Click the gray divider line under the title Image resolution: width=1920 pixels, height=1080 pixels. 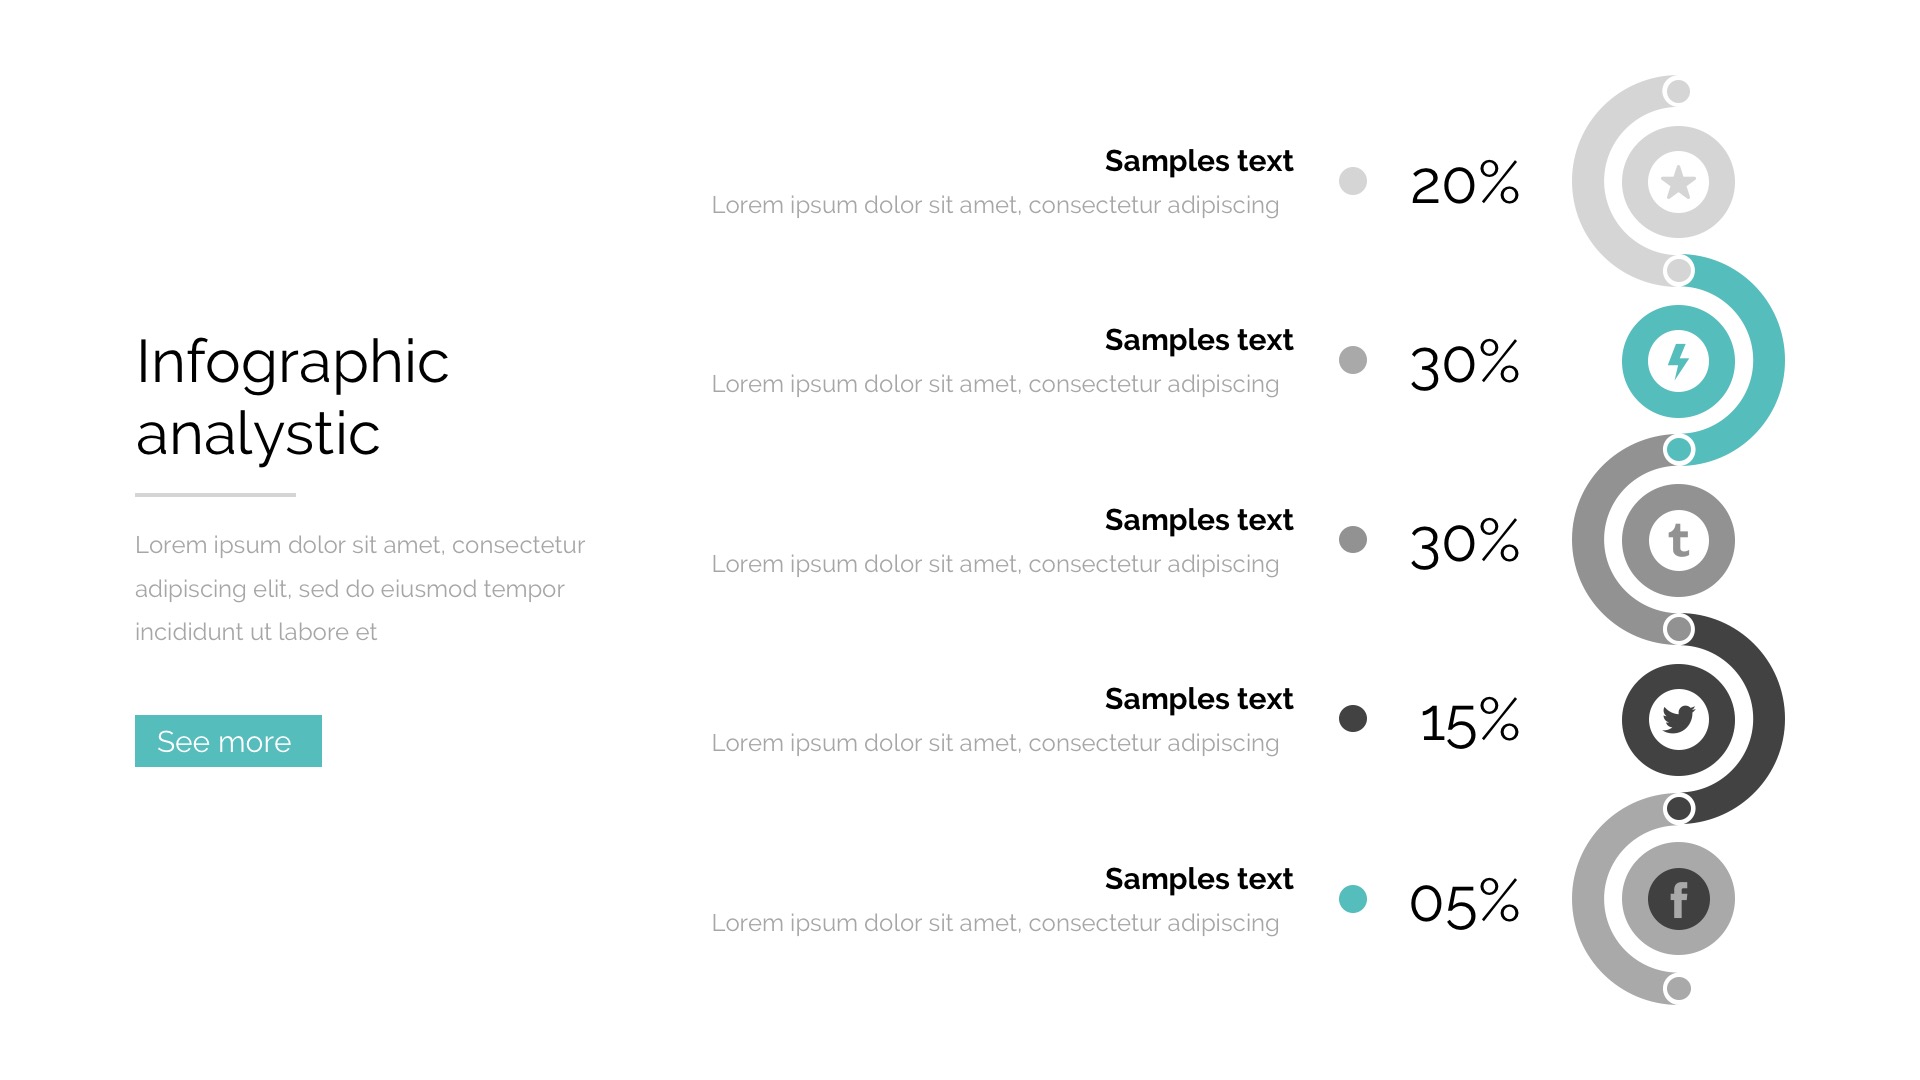pyautogui.click(x=215, y=494)
